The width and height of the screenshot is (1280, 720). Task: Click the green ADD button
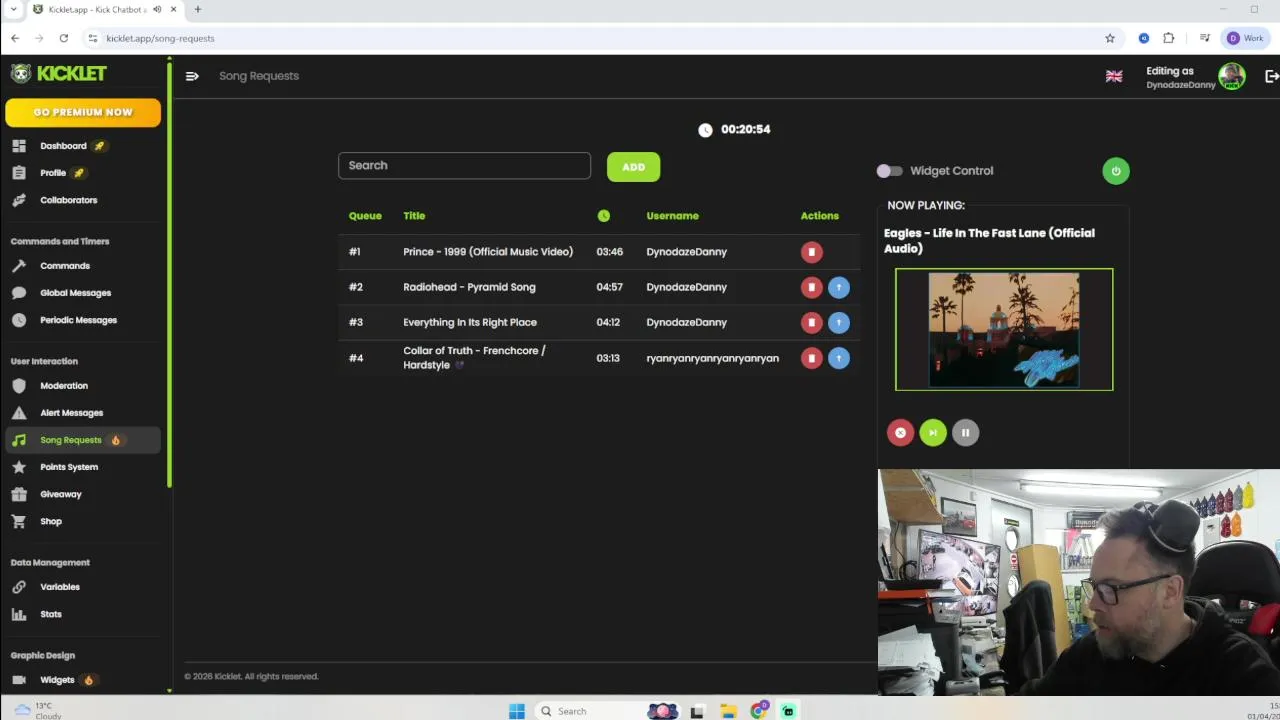[x=633, y=167]
